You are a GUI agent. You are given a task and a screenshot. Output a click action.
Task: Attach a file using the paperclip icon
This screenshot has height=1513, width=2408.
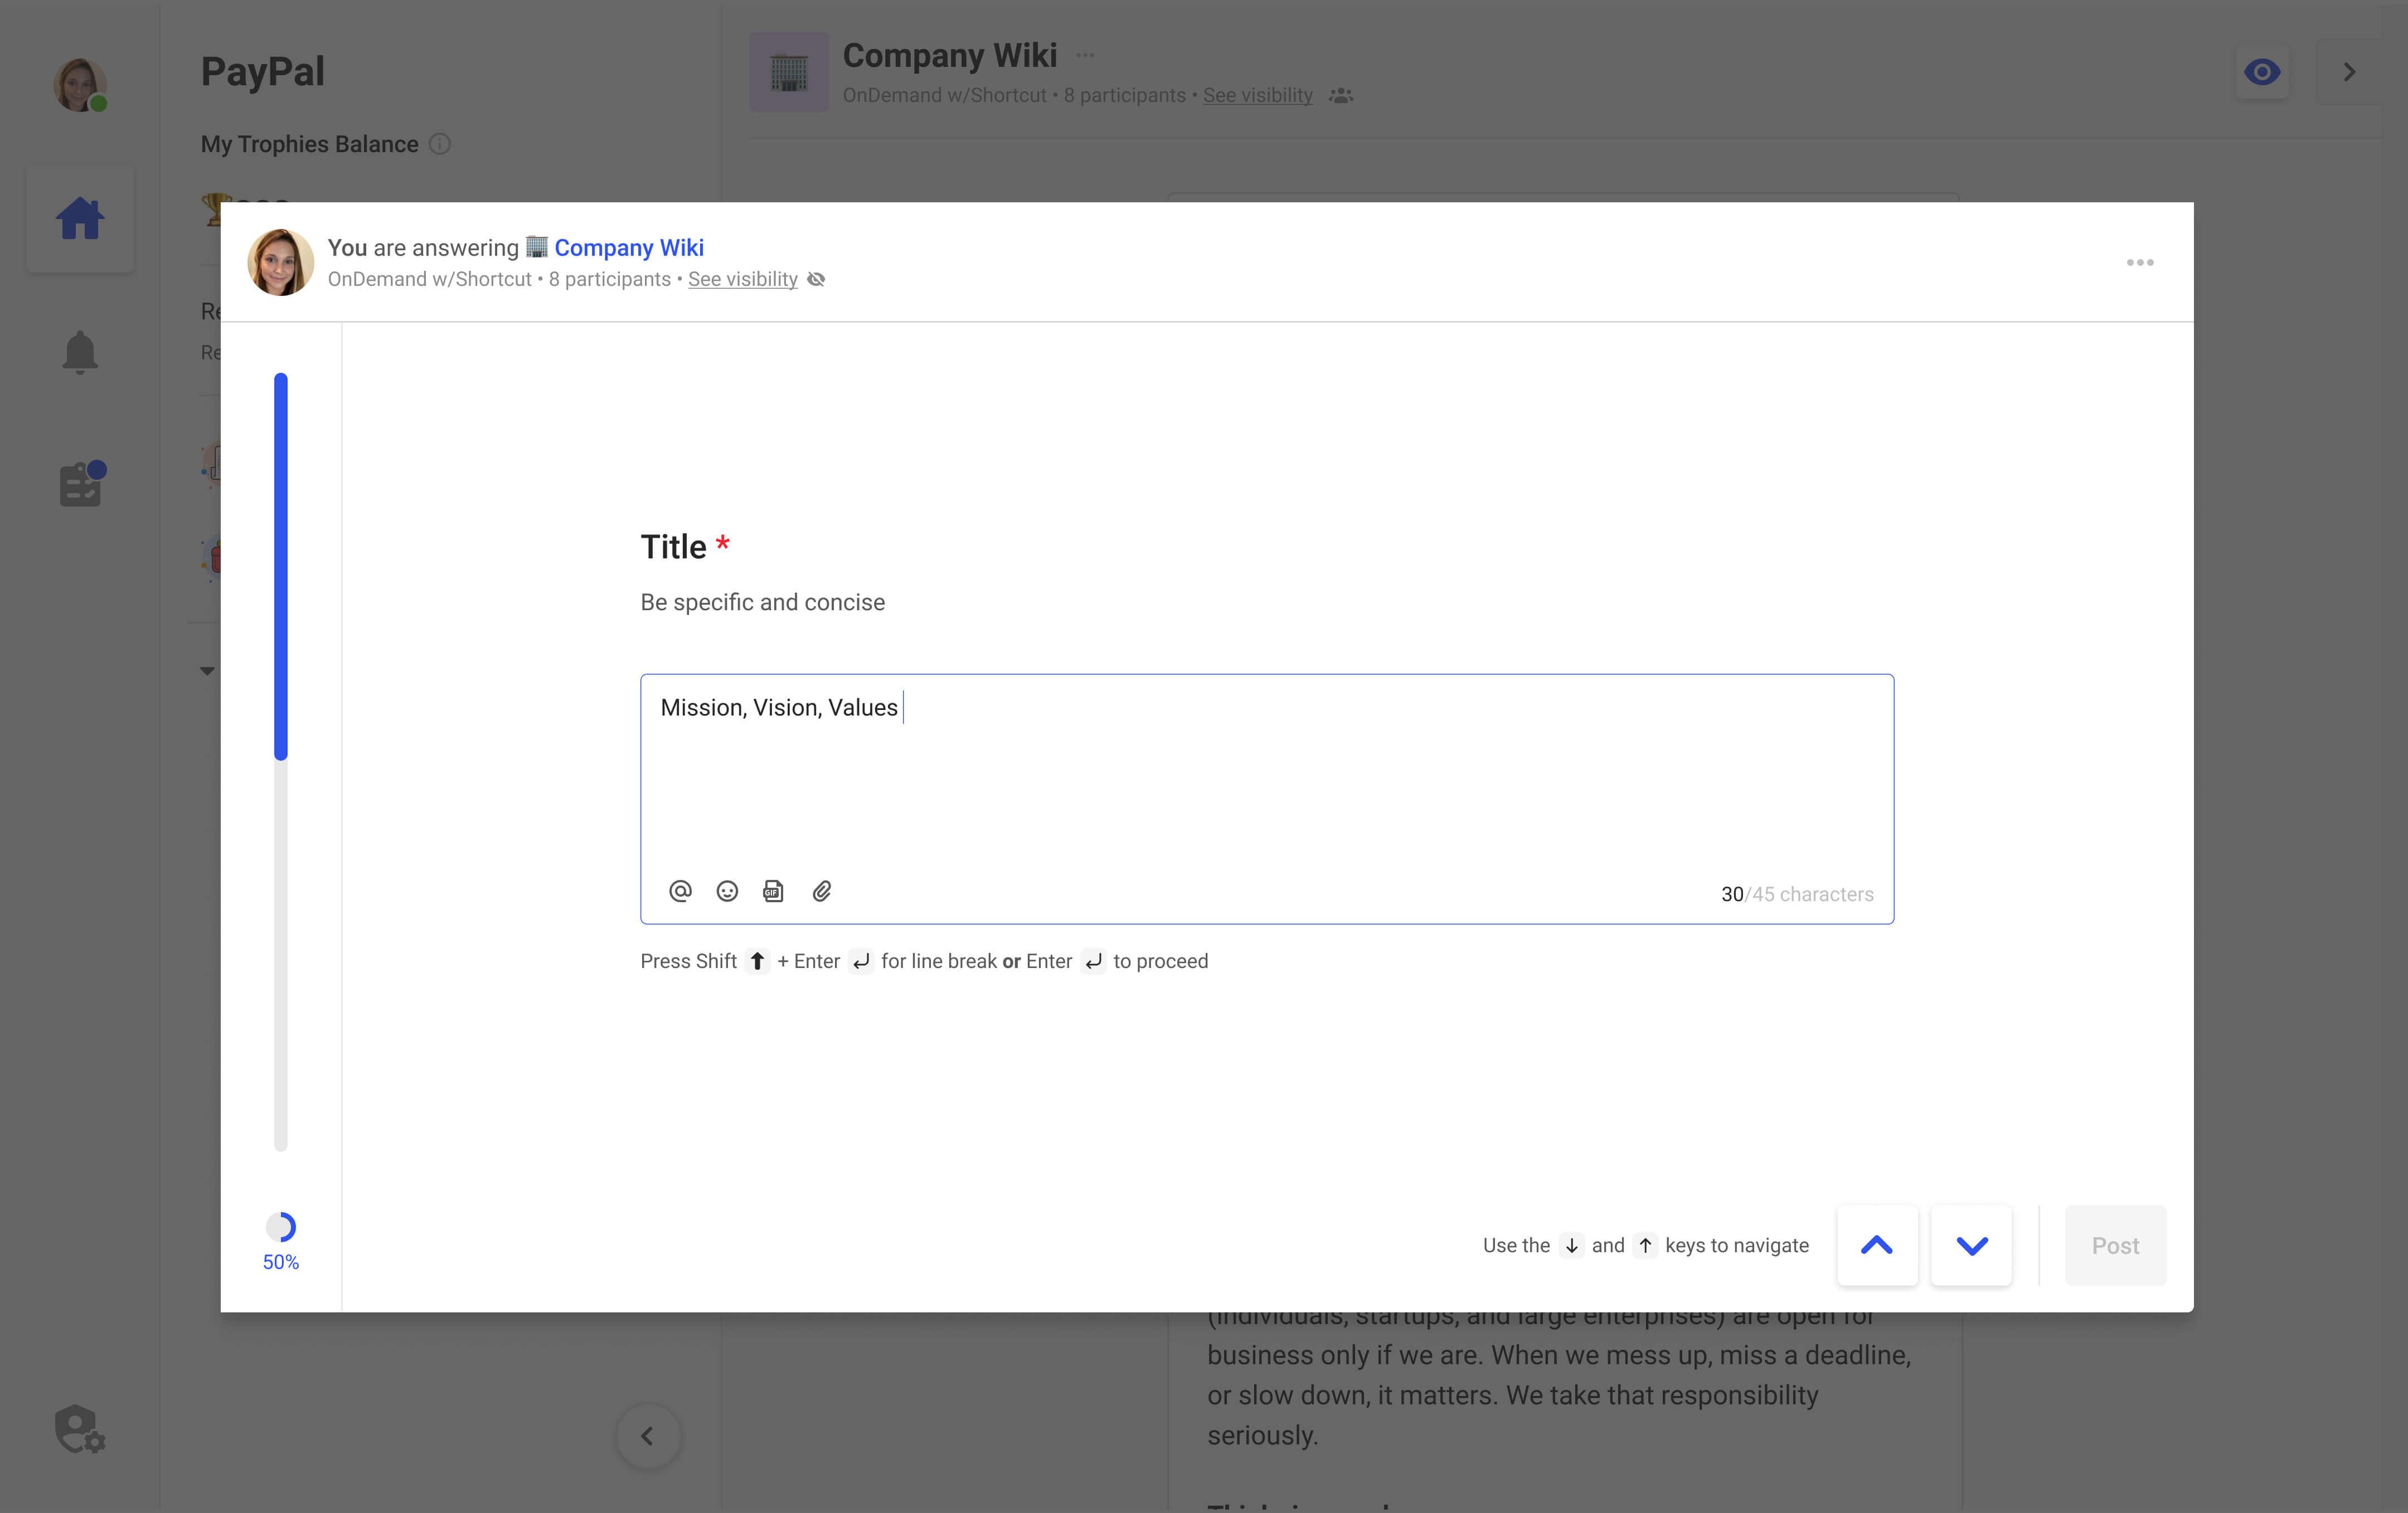821,891
